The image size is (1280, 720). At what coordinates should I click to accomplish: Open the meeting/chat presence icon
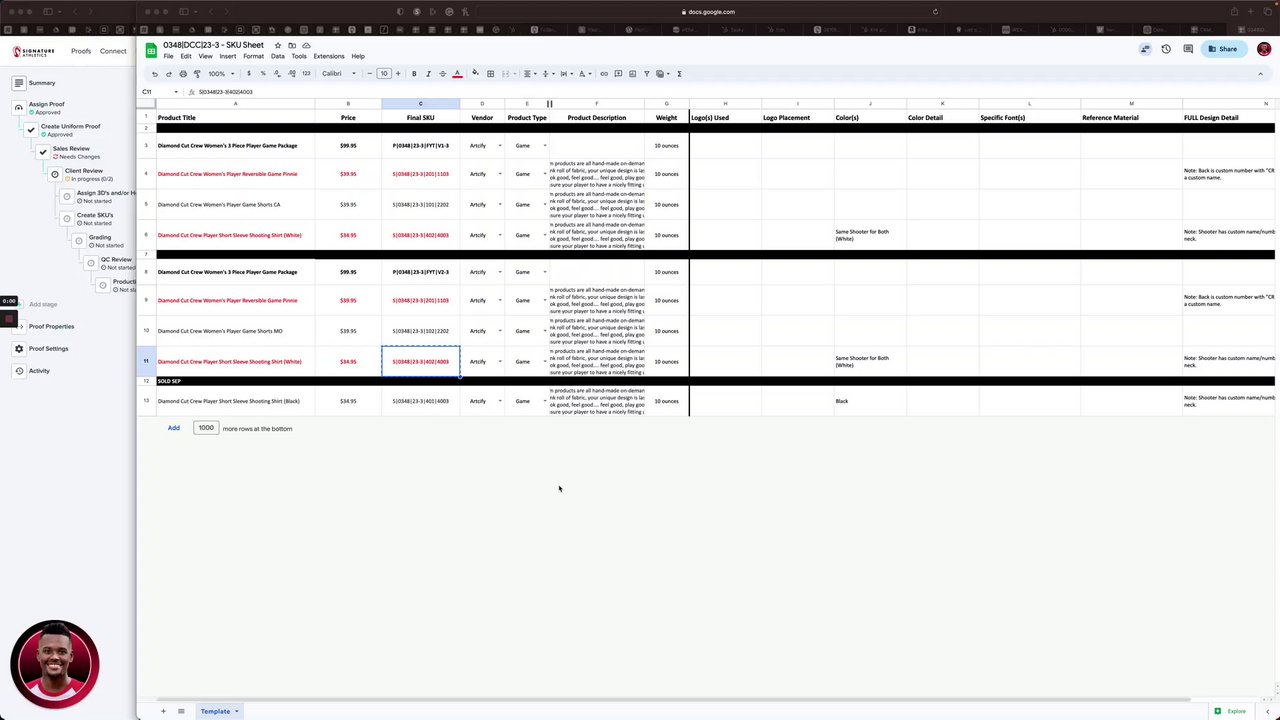pos(1145,49)
